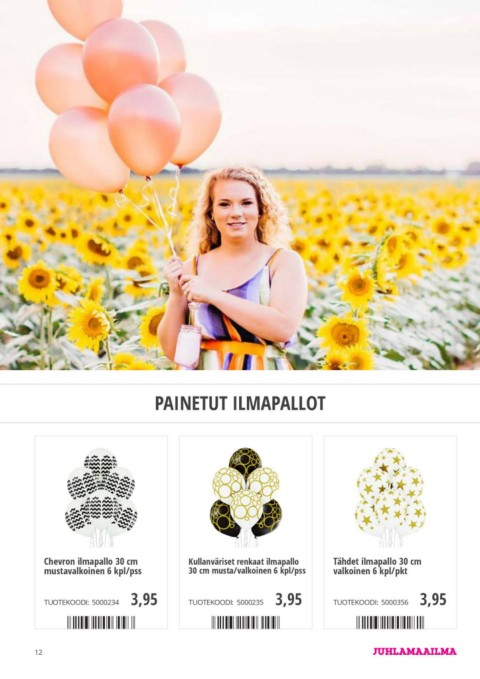This screenshot has width=480, height=679.
Task: Open the Tähdet ilmapallo 30 cm product title
Action: coord(377,566)
